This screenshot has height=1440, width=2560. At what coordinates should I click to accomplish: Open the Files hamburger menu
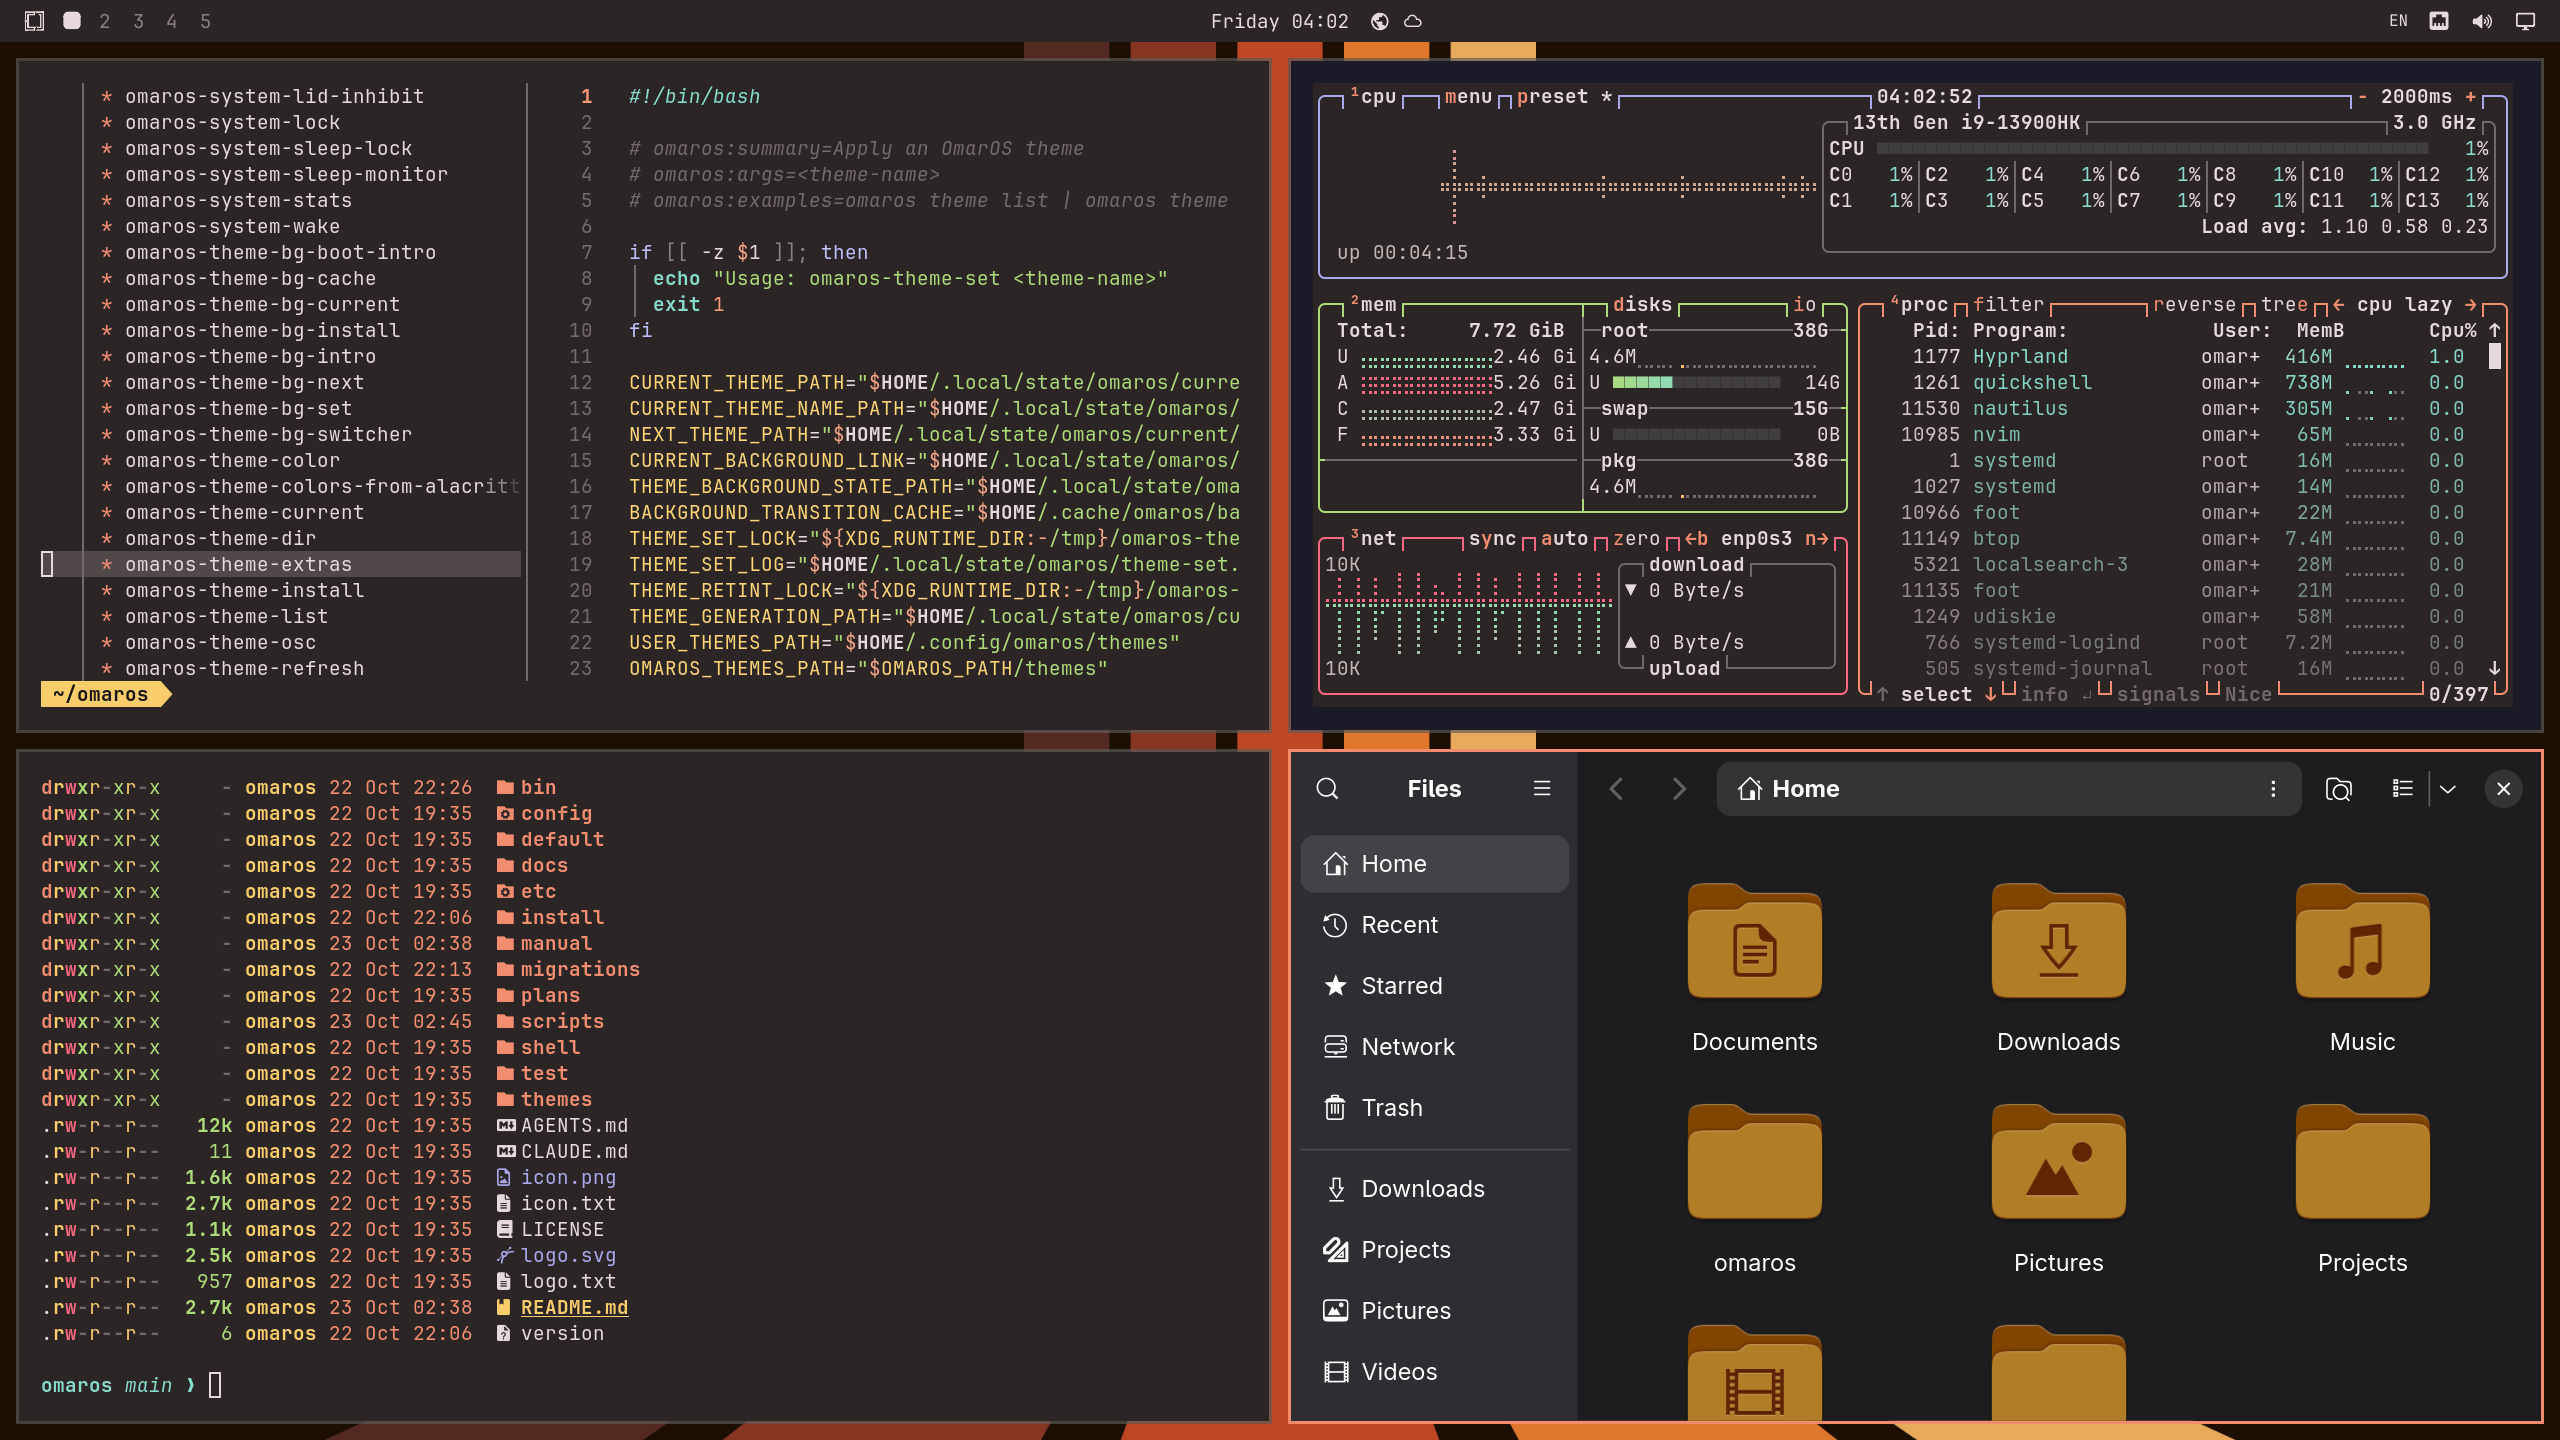(x=1542, y=789)
